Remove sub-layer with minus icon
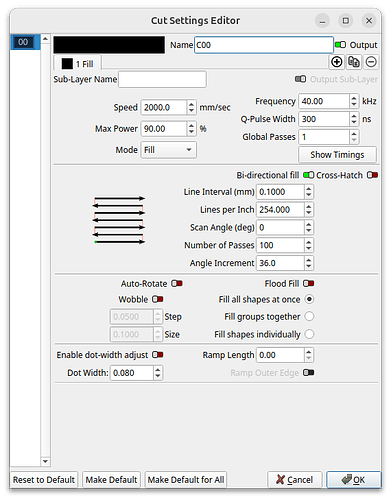 point(371,62)
